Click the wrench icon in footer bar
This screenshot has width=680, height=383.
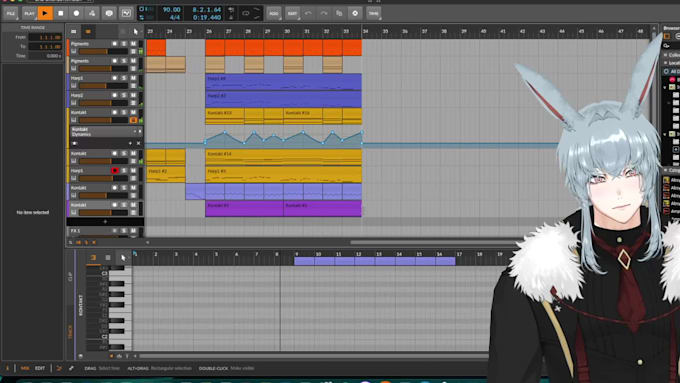pos(71,368)
